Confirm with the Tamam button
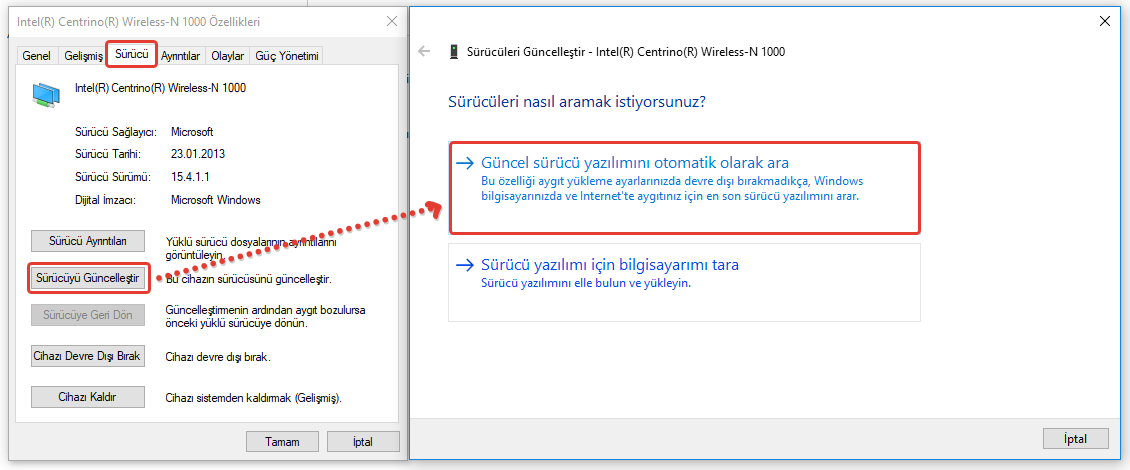The height and width of the screenshot is (470, 1130). (x=282, y=441)
